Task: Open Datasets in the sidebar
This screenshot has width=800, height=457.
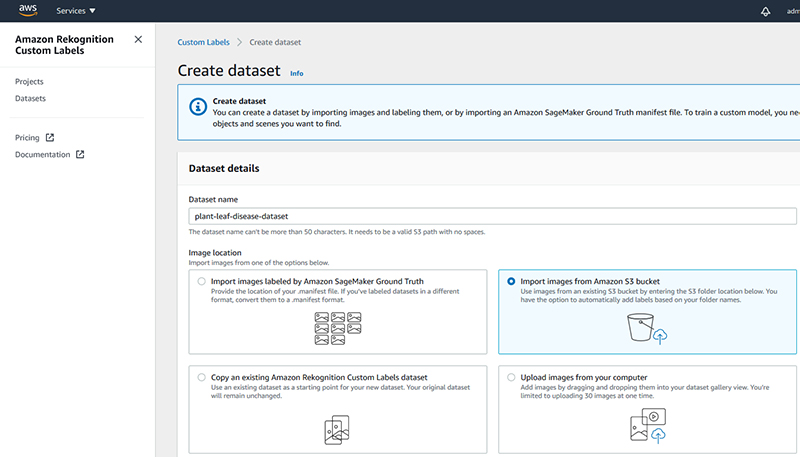Action: [30, 98]
